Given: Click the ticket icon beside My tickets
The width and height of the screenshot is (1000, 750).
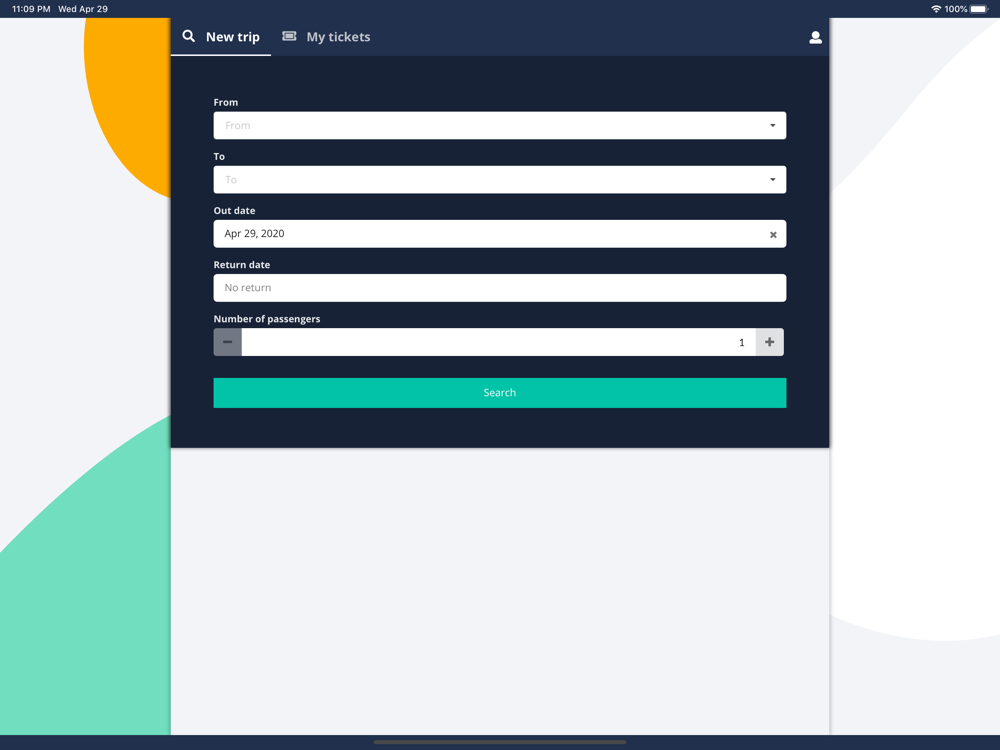Looking at the screenshot, I should tap(290, 36).
